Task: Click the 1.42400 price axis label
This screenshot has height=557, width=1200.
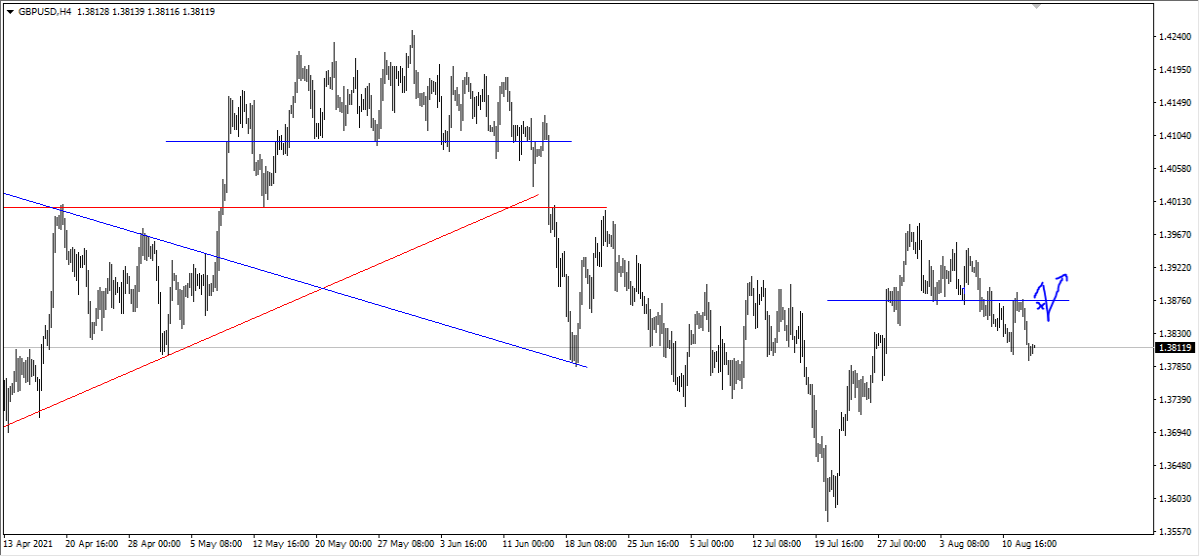Action: click(1173, 37)
